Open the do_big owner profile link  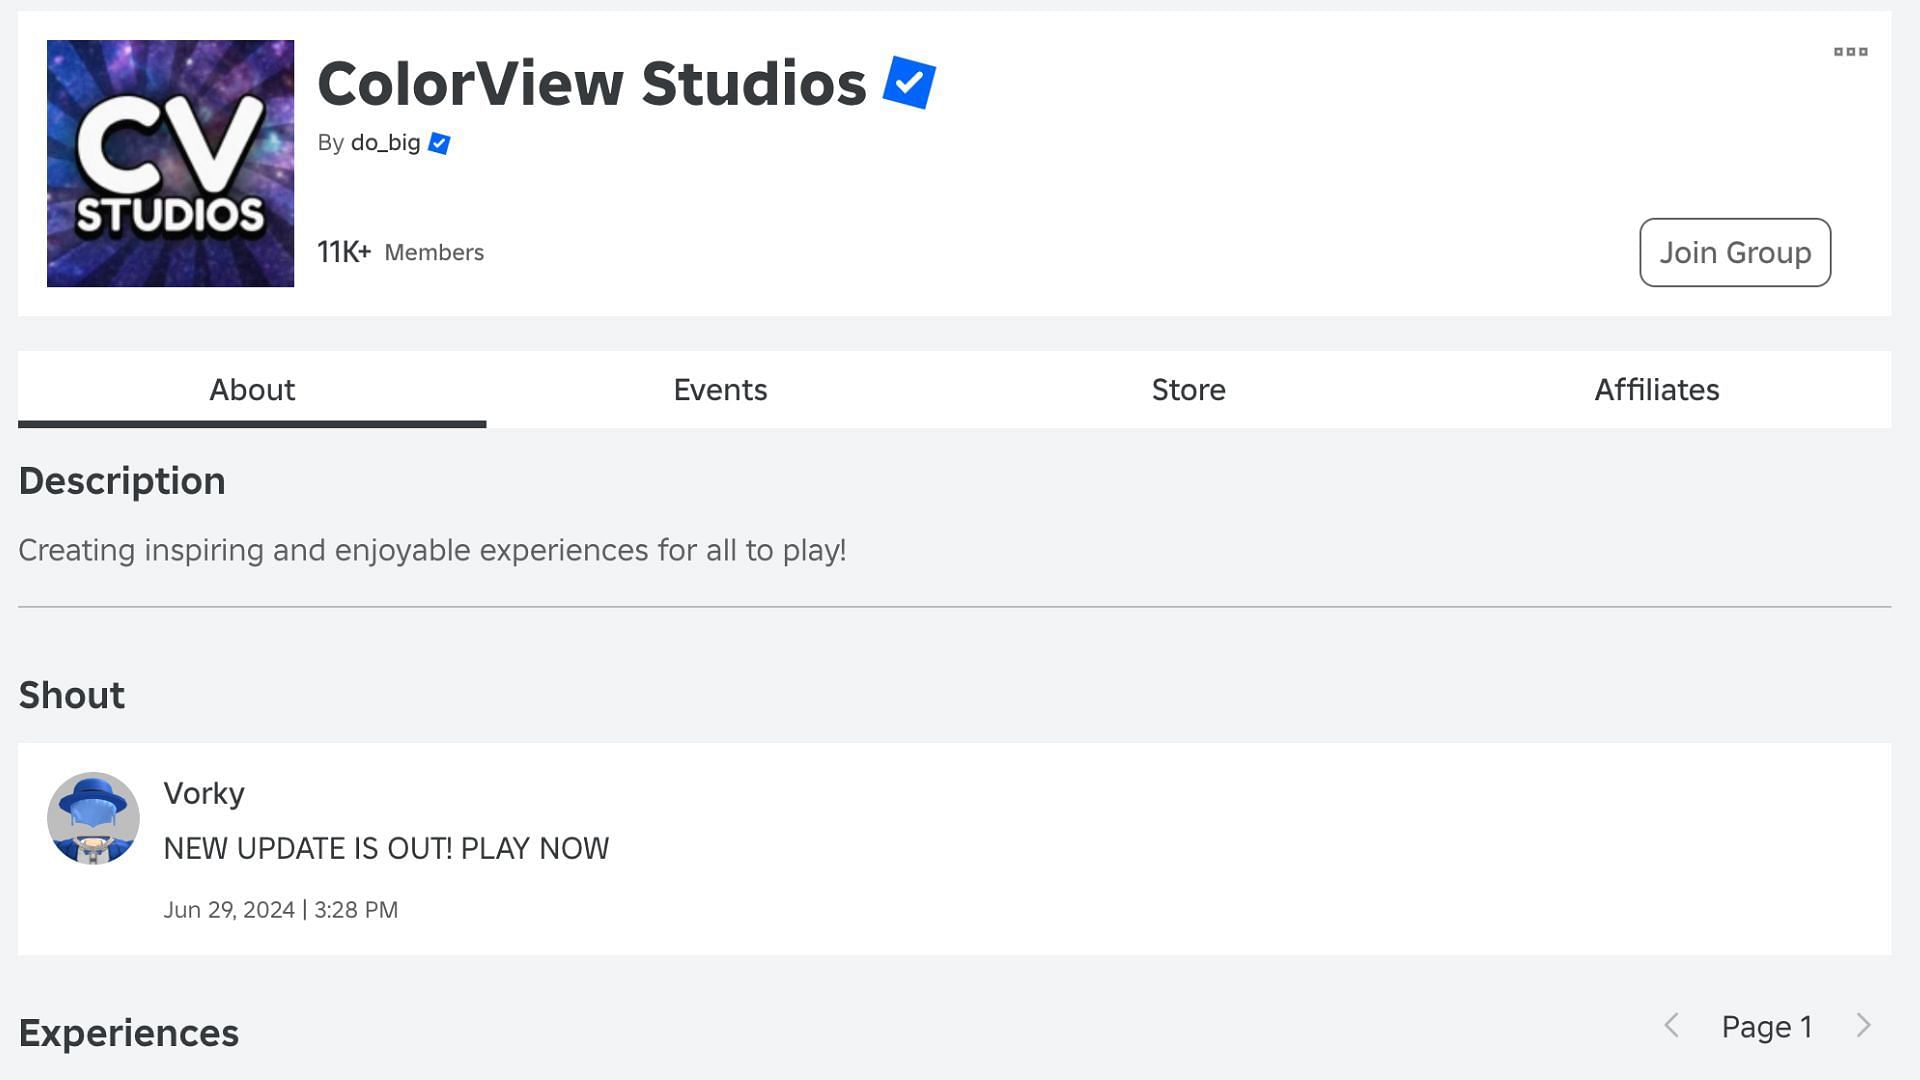point(385,143)
